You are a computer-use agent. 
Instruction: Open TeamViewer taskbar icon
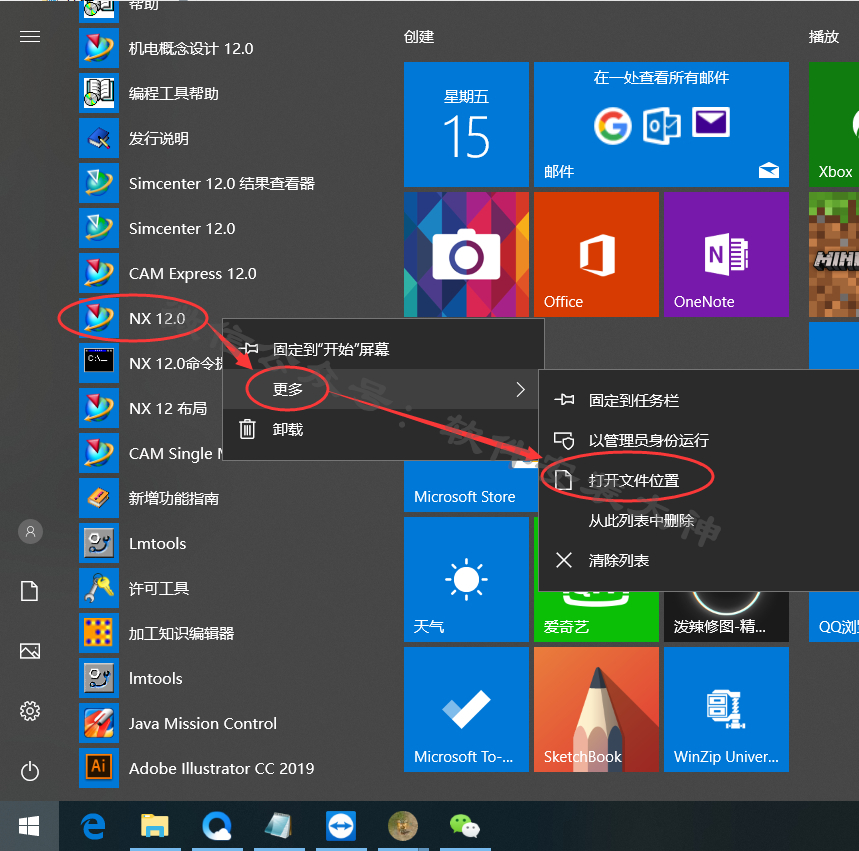[341, 826]
